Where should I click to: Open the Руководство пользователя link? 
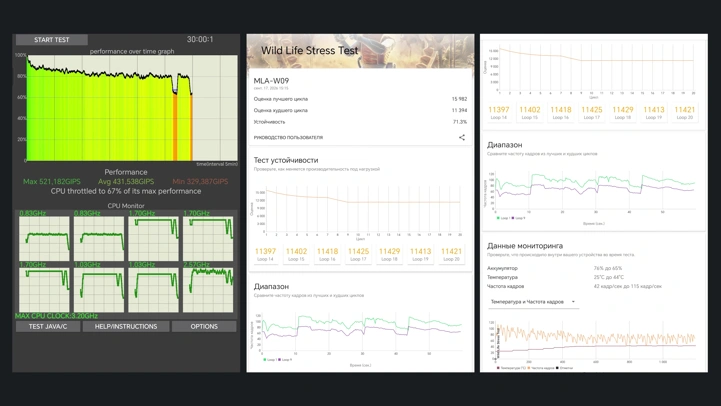click(x=288, y=137)
